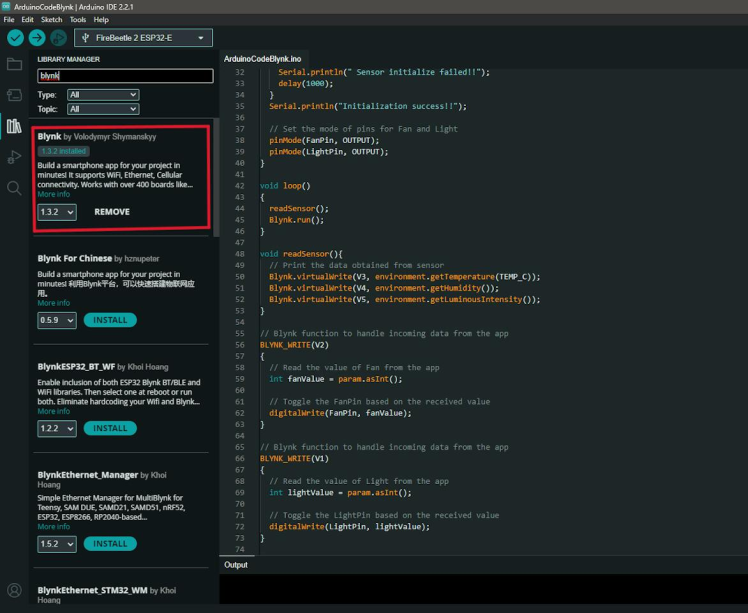Image resolution: width=748 pixels, height=613 pixels.
Task: Open More info link for BlynkESP32_BT_WF
Action: coord(54,412)
